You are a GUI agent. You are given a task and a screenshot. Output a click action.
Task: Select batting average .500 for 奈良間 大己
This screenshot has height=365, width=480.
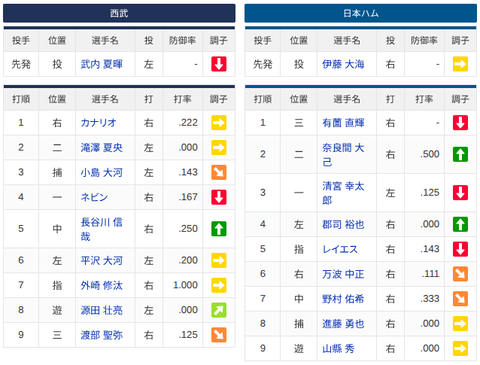point(430,154)
